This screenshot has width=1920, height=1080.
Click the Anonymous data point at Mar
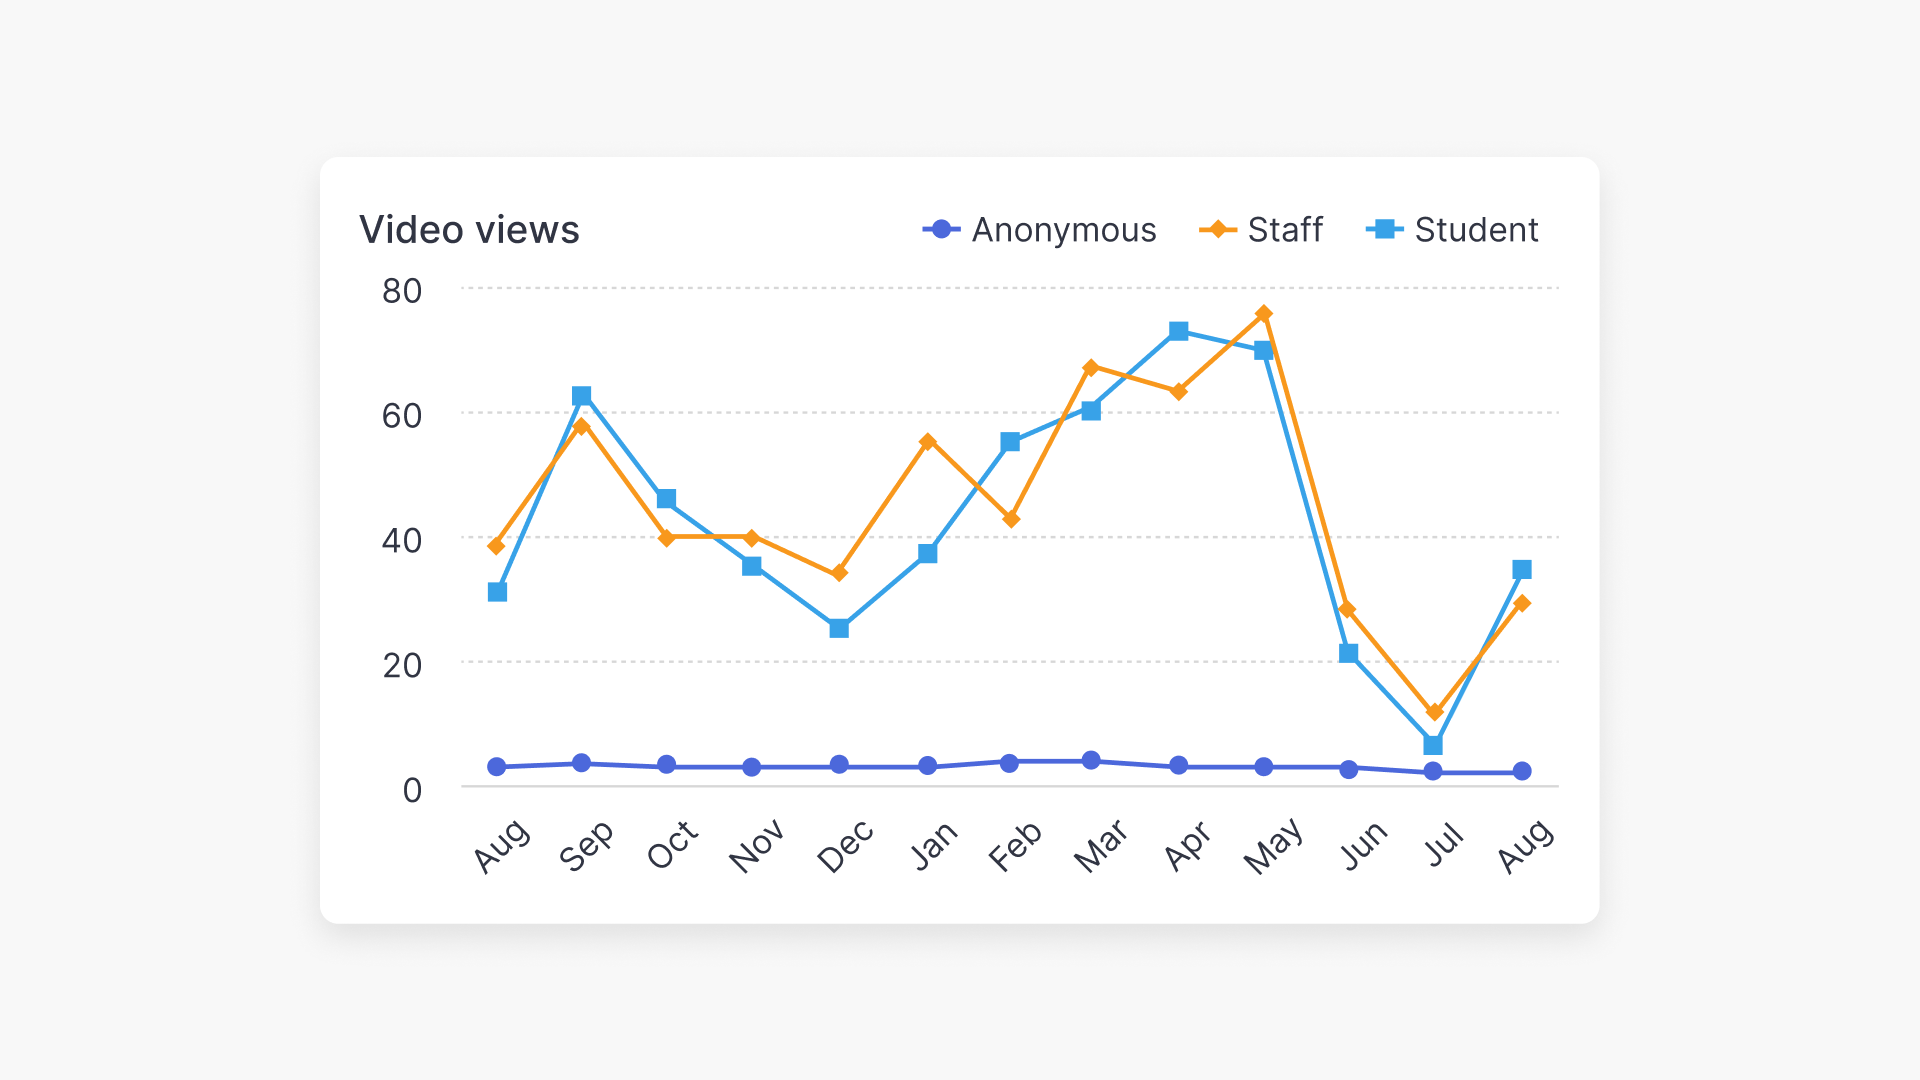[x=1090, y=760]
